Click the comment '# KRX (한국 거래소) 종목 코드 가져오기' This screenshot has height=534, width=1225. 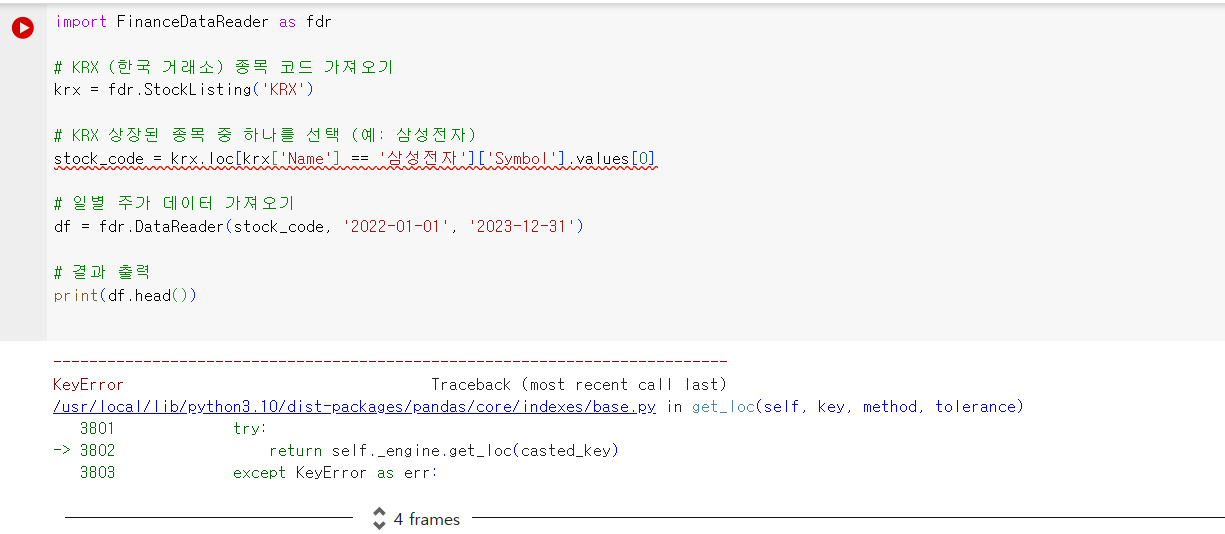click(224, 67)
